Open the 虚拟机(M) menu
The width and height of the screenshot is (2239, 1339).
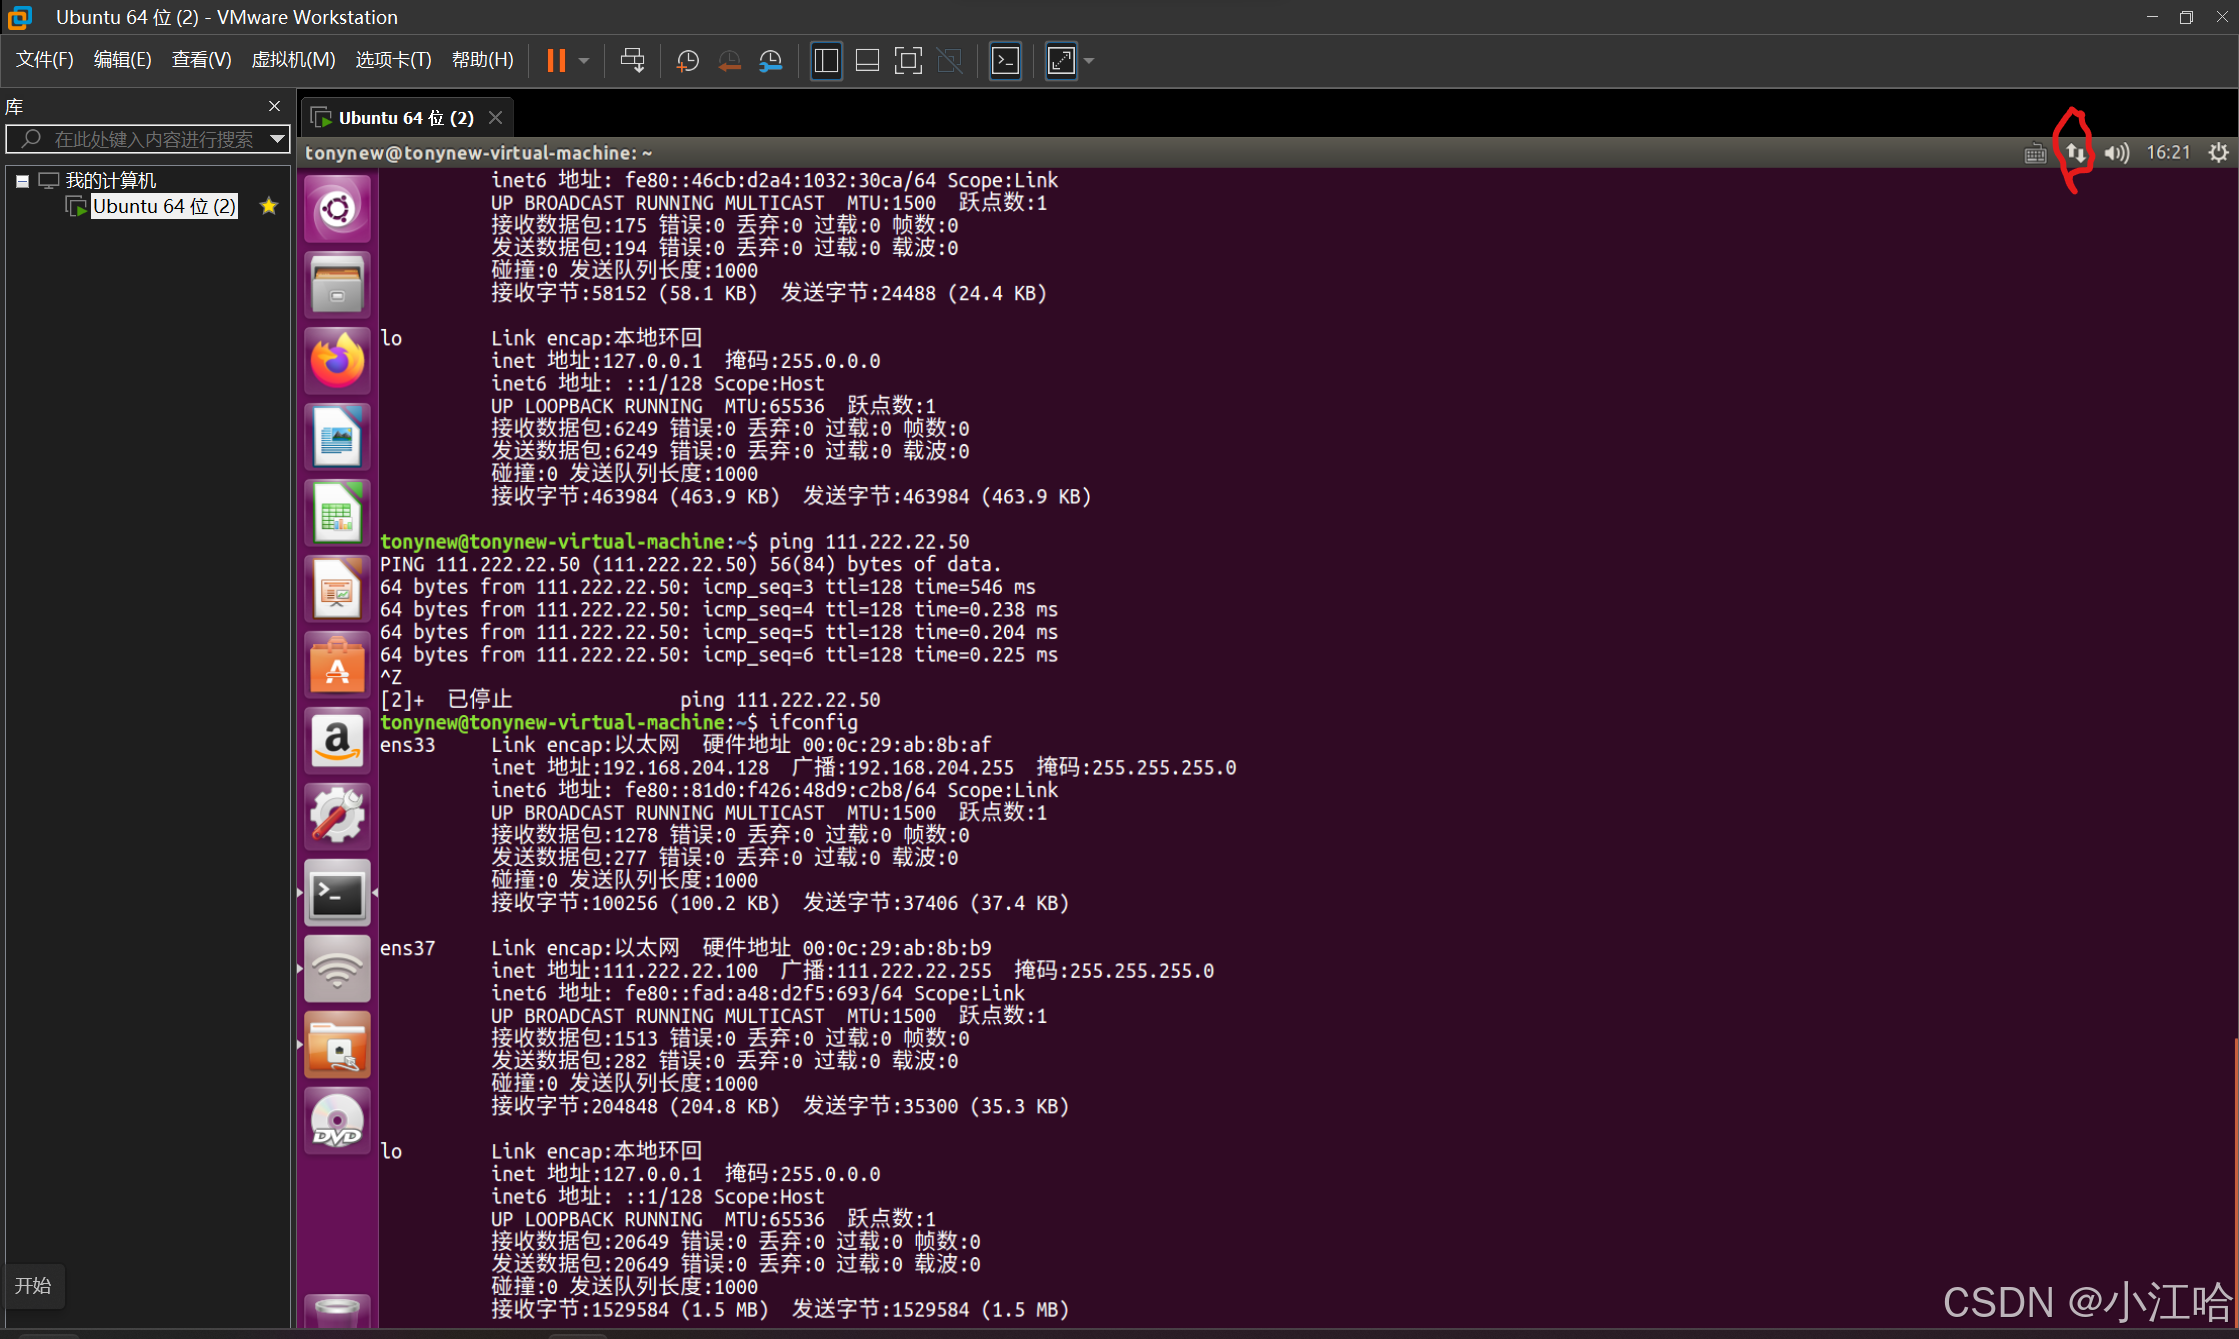coord(292,60)
